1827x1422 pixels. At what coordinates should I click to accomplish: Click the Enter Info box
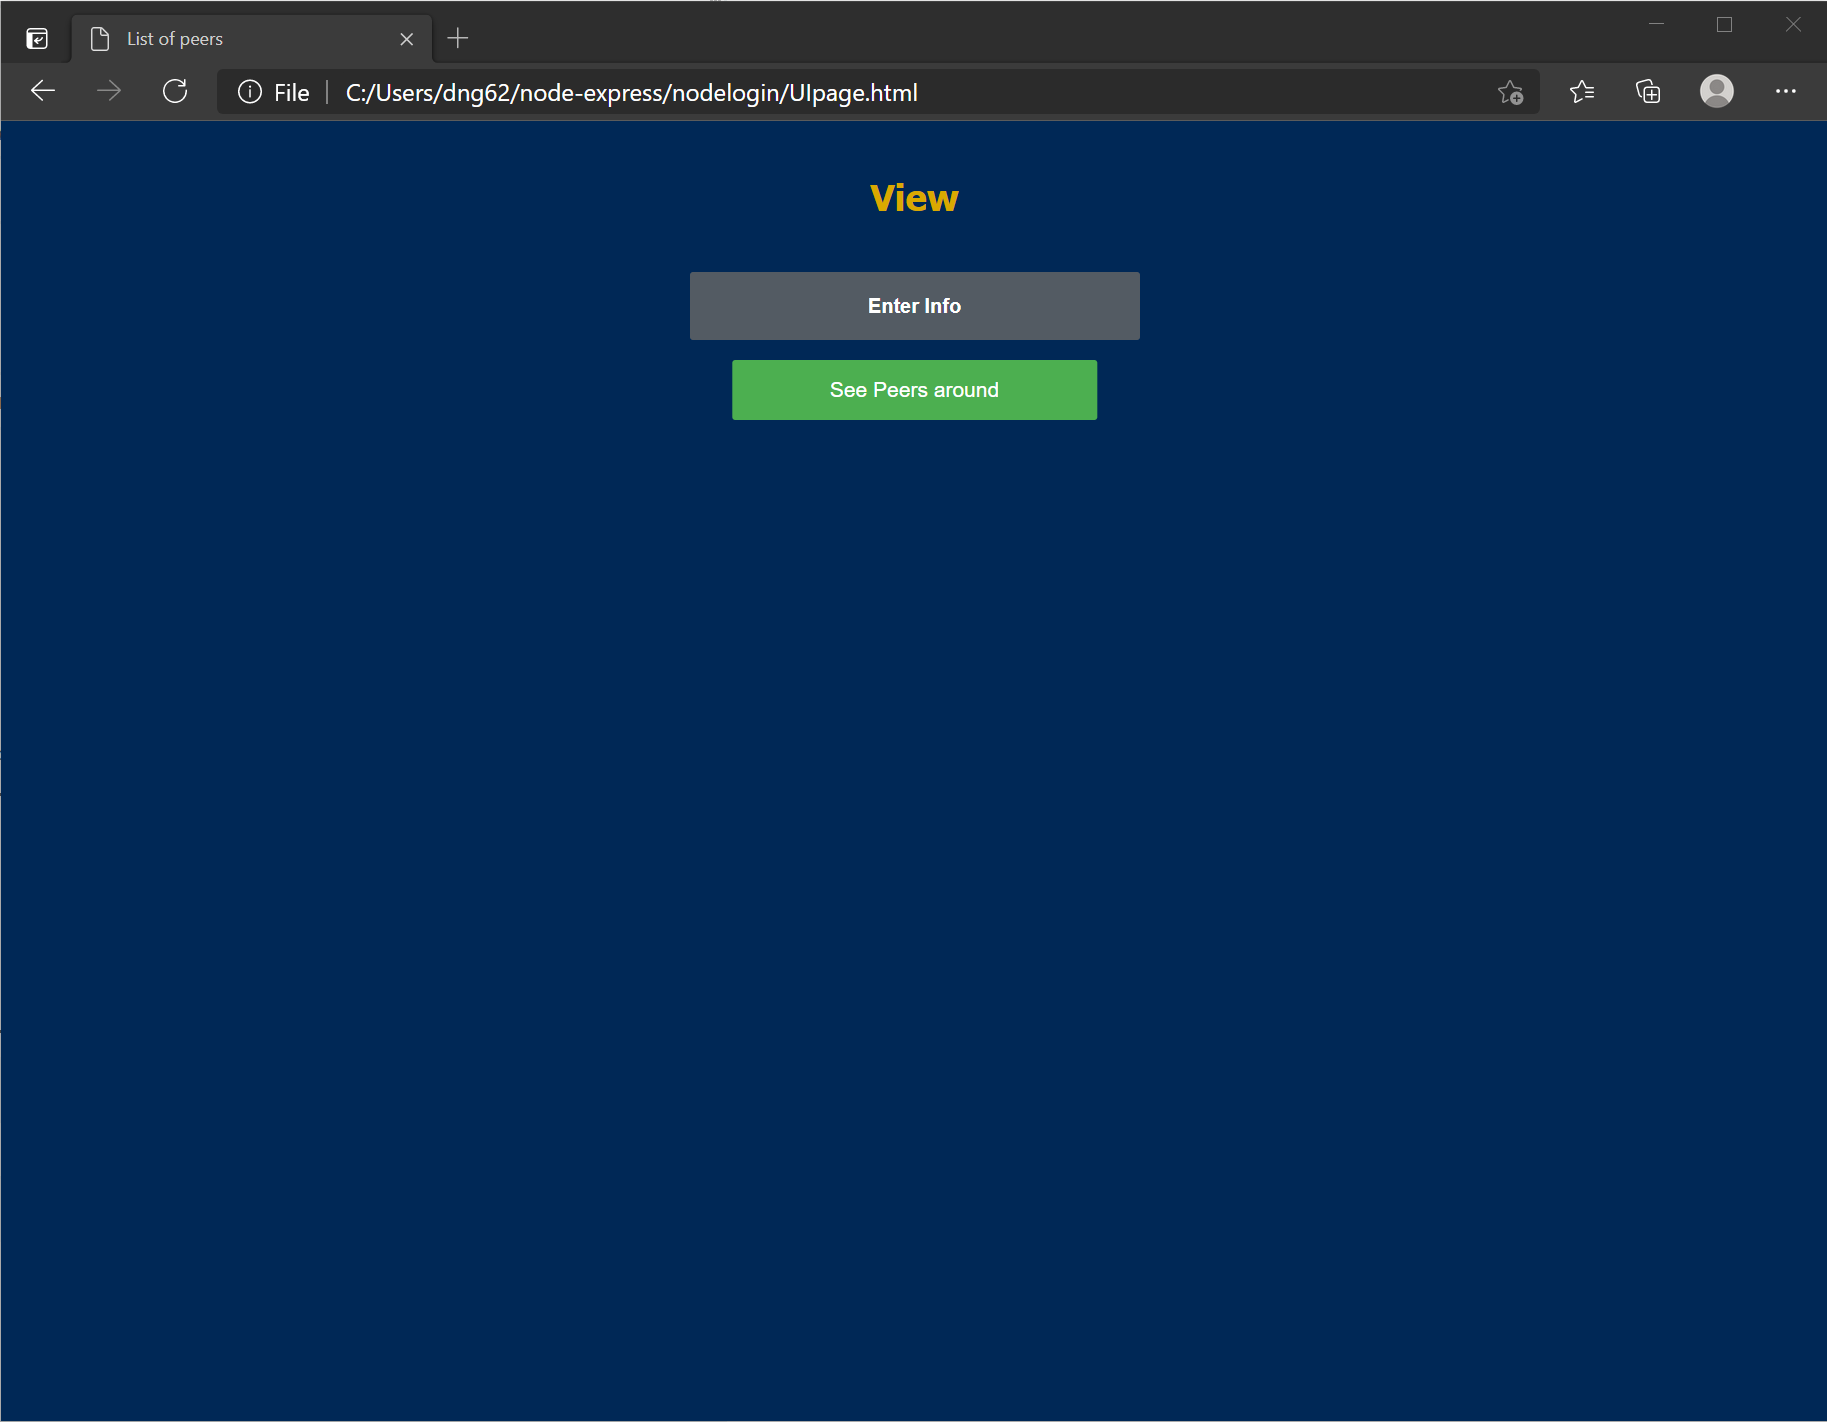(x=913, y=305)
